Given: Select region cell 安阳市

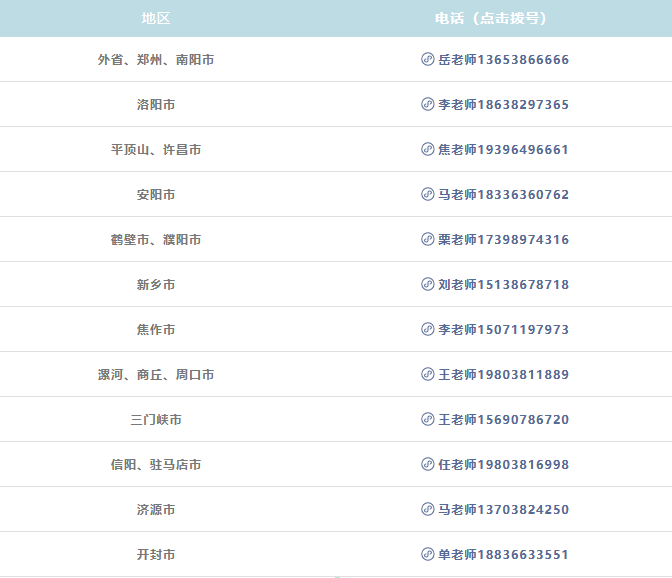Looking at the screenshot, I should 156,195.
